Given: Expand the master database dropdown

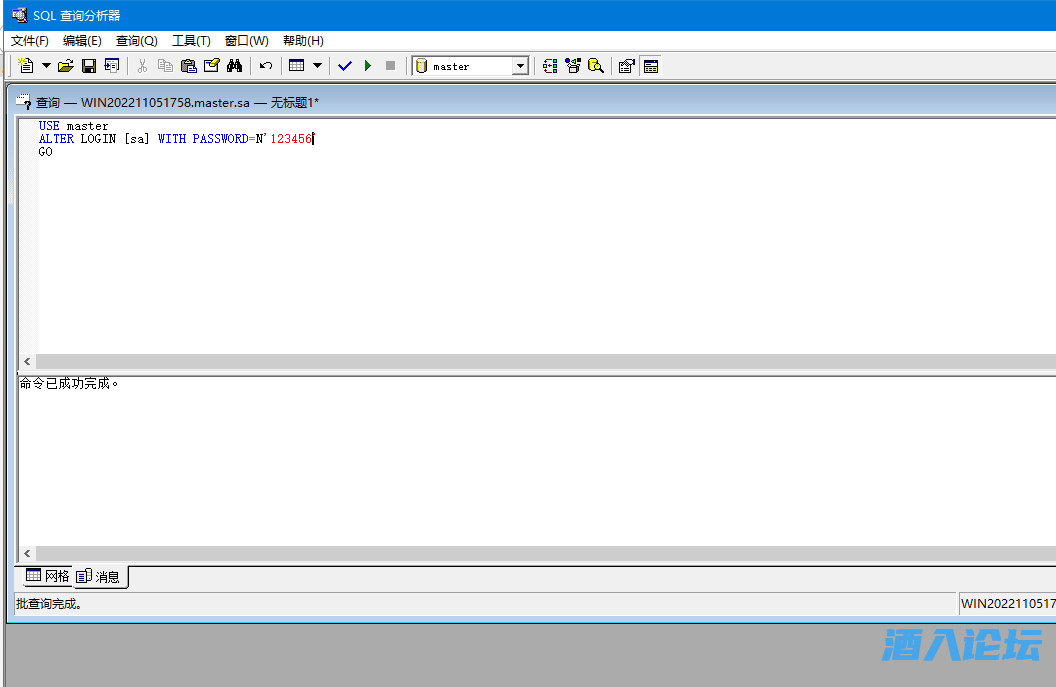Looking at the screenshot, I should point(520,66).
